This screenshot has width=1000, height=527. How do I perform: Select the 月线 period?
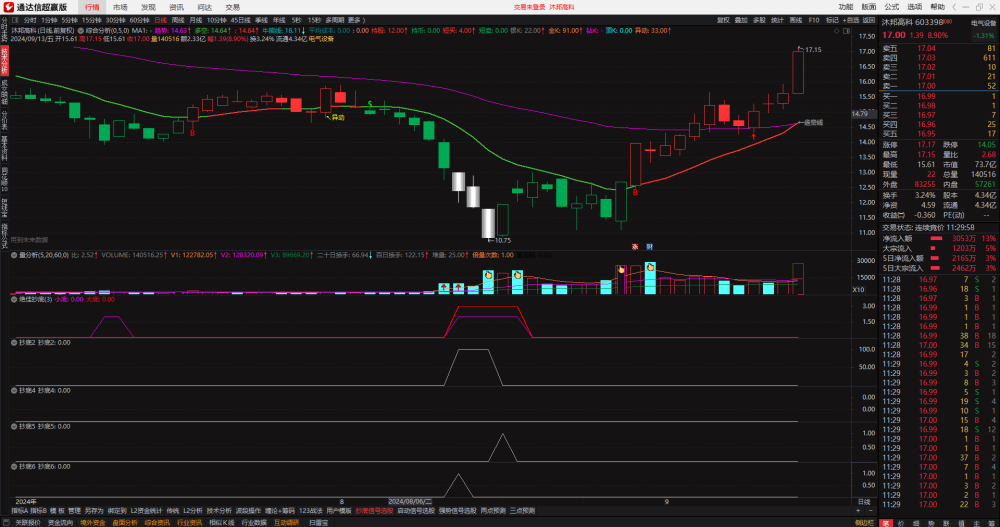pyautogui.click(x=196, y=20)
